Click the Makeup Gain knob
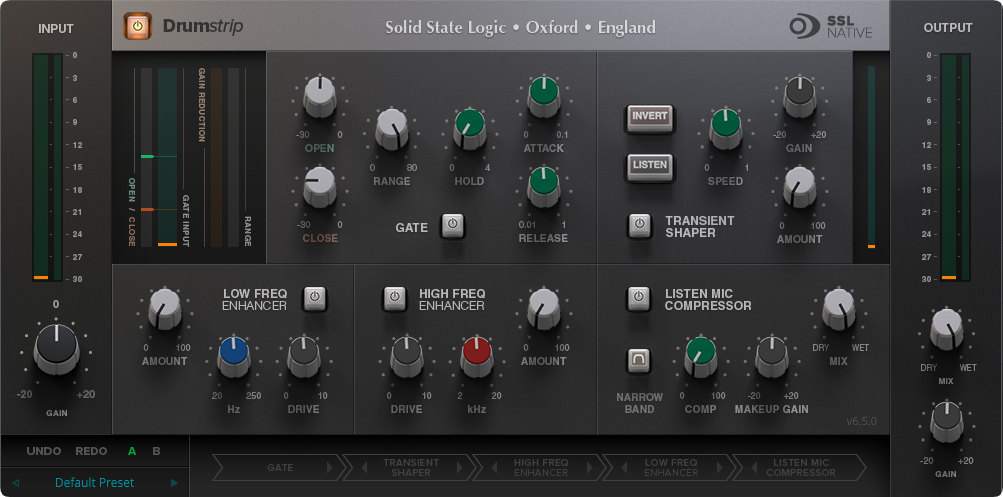 pyautogui.click(x=771, y=357)
